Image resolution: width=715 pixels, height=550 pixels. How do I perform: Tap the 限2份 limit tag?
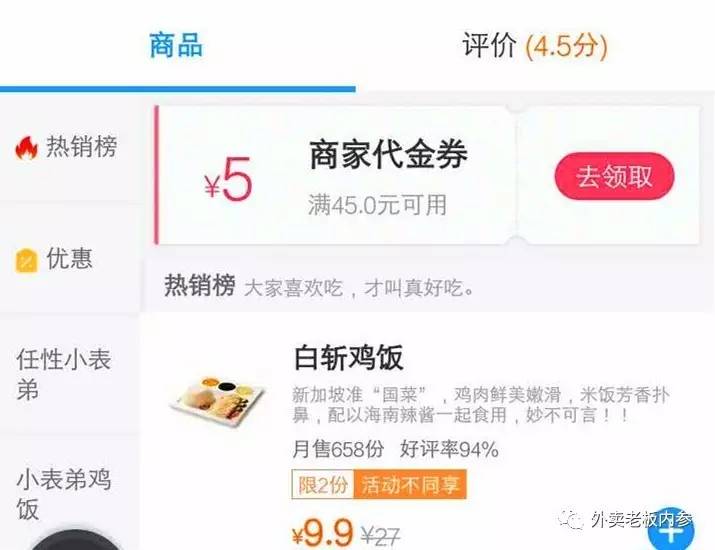323,485
